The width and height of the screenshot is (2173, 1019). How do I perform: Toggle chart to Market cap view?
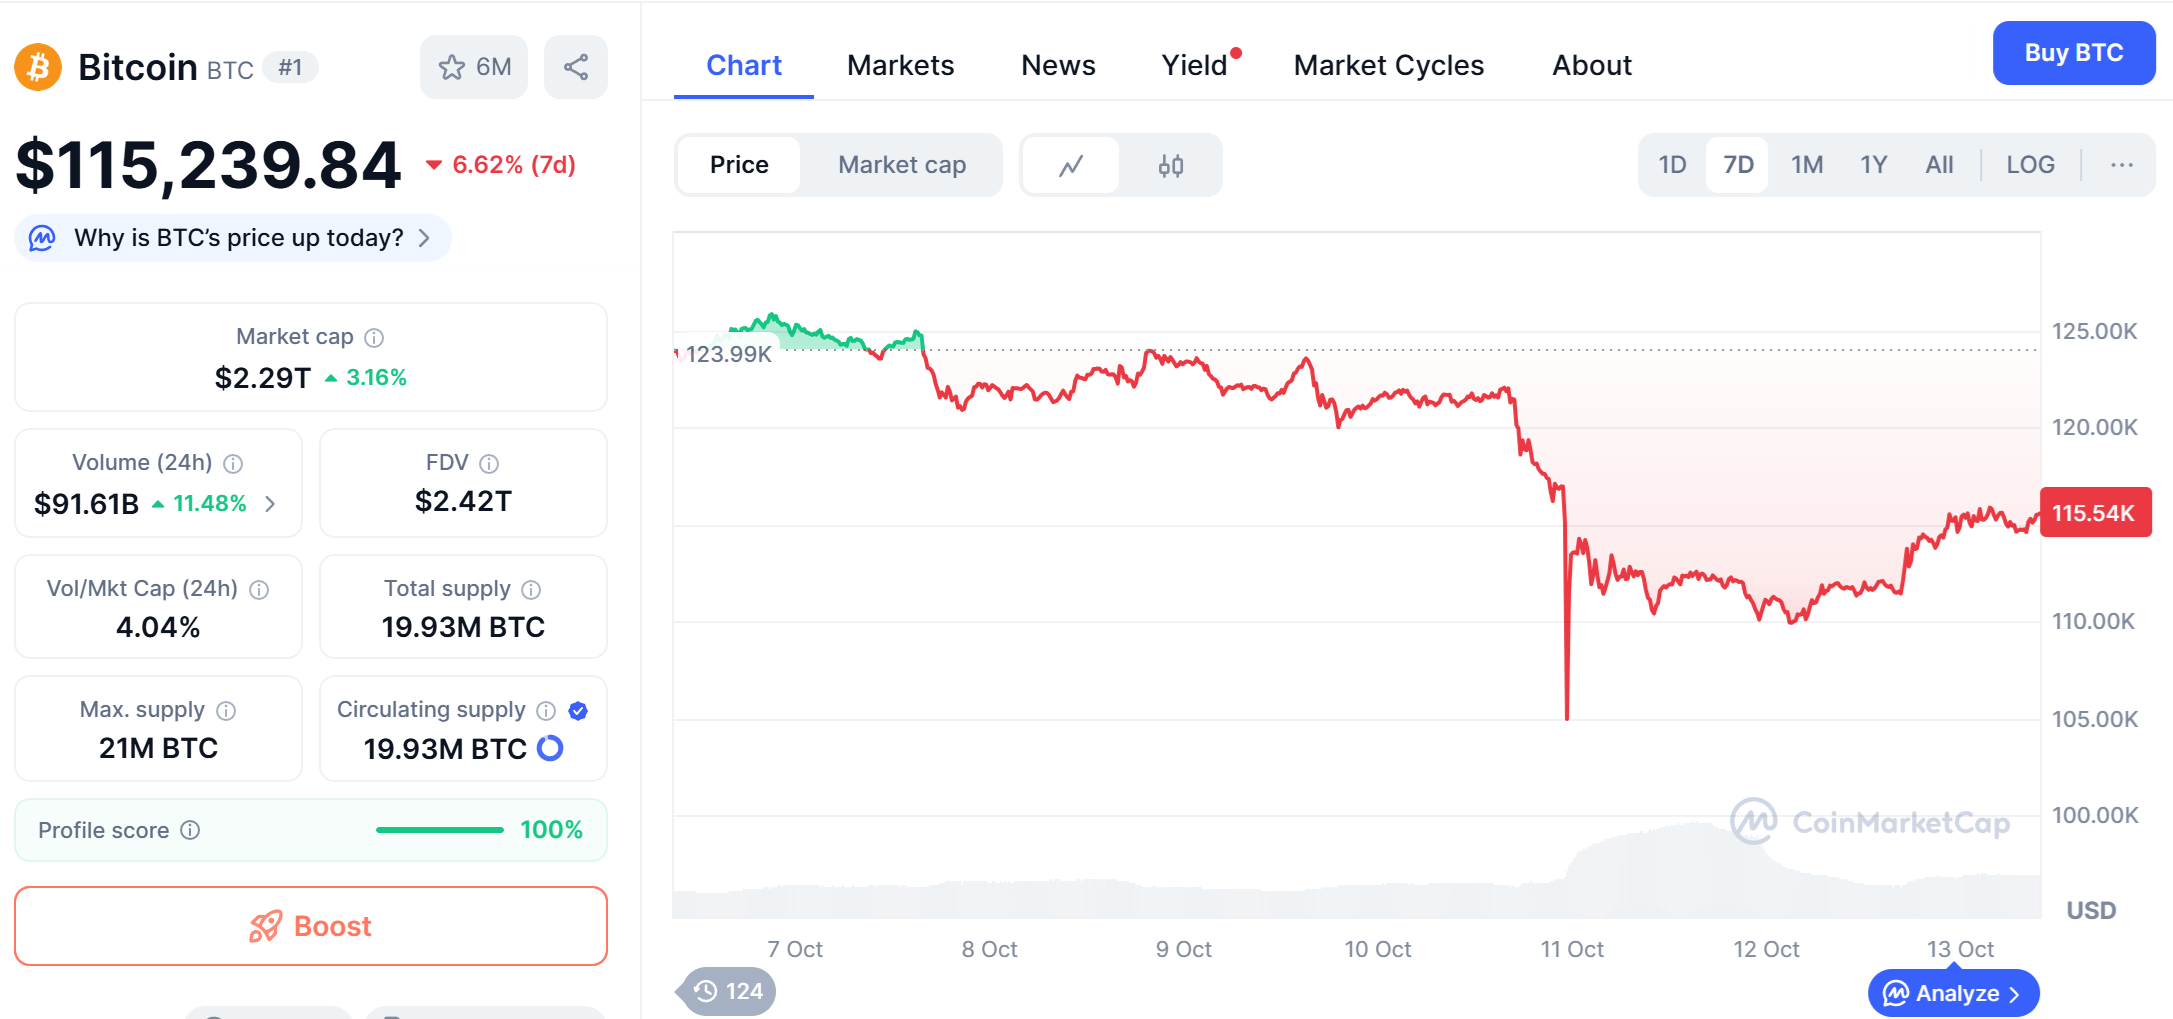pos(901,165)
